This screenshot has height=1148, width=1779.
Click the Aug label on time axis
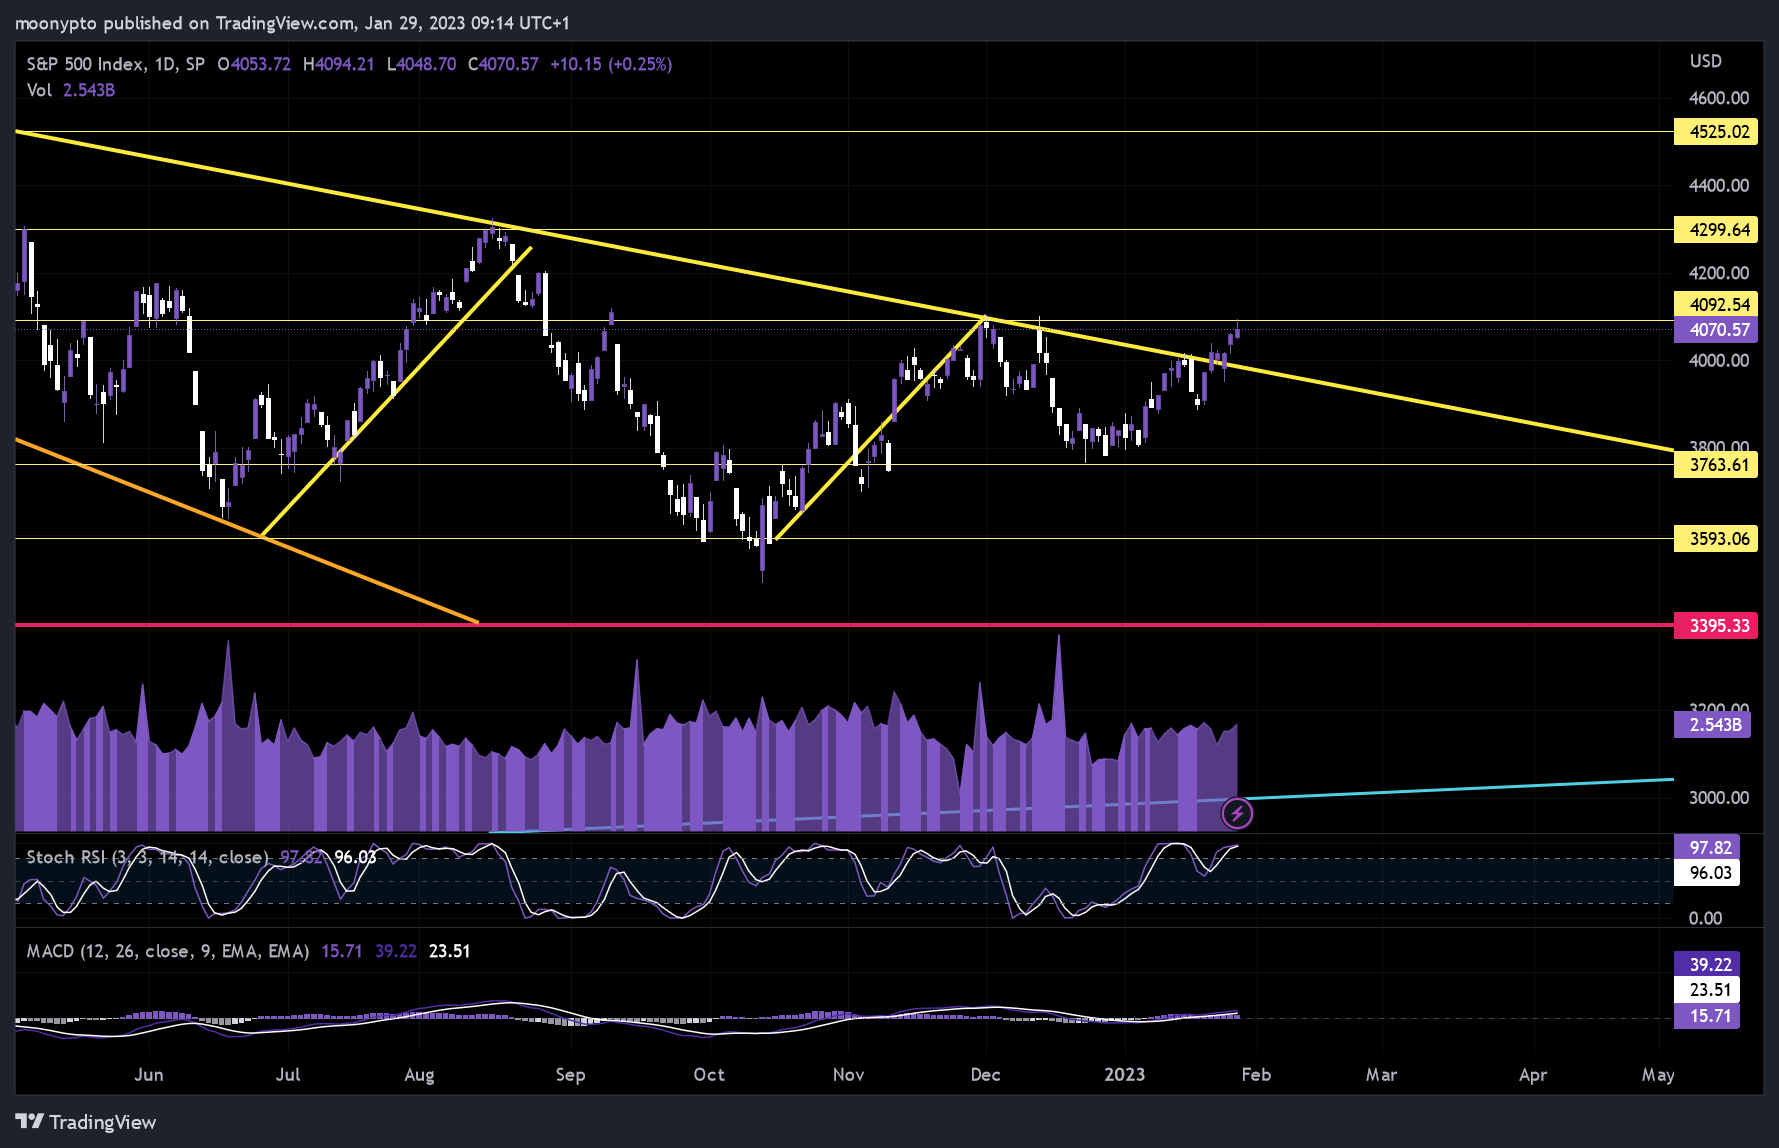[420, 1075]
